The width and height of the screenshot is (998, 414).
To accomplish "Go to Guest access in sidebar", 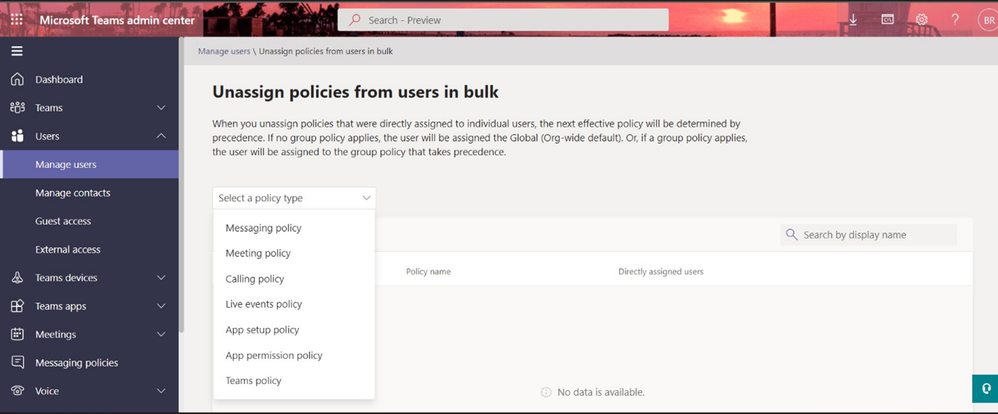I will [x=63, y=221].
